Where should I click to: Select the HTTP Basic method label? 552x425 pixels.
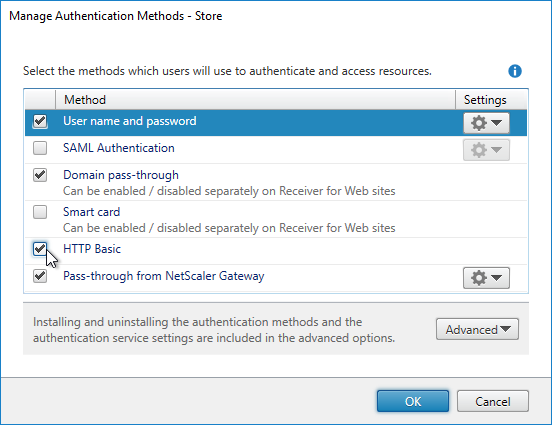92,249
